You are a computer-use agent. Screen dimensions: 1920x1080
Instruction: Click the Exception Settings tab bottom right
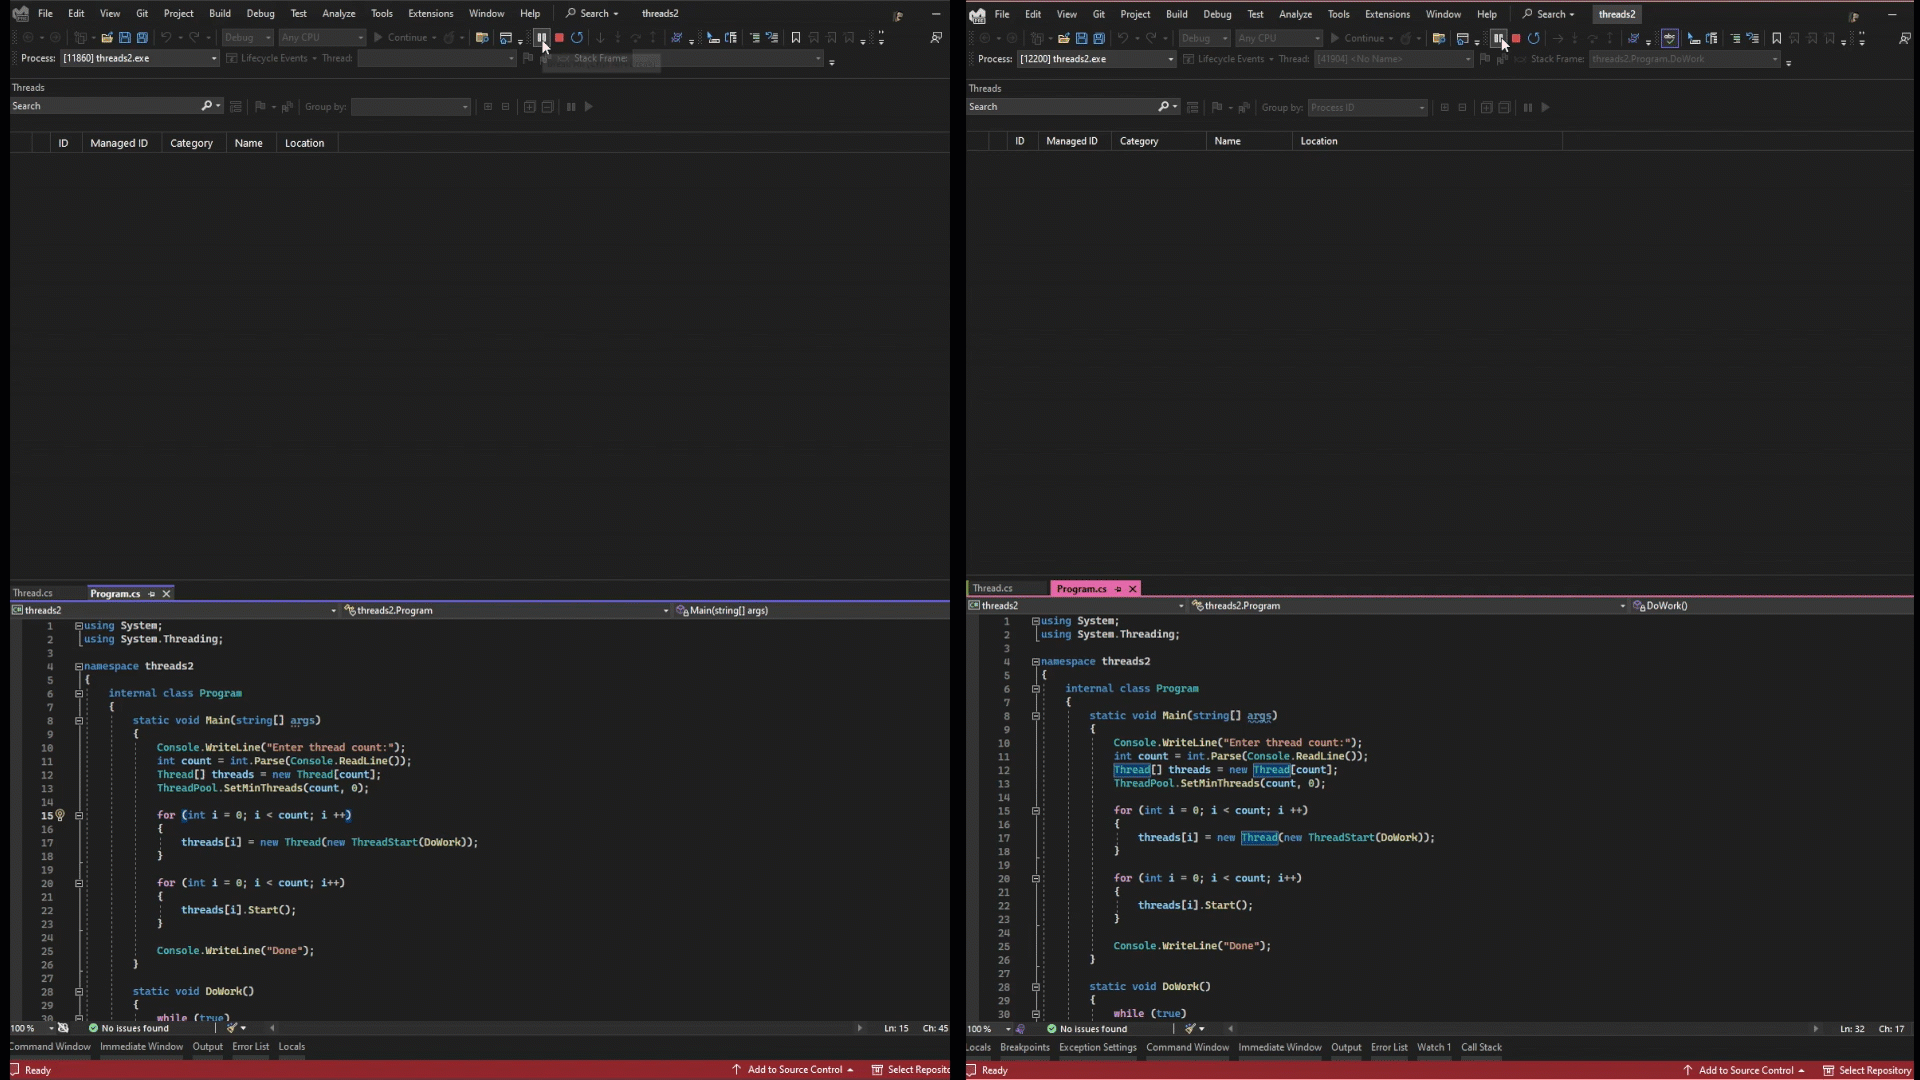pyautogui.click(x=1097, y=1046)
